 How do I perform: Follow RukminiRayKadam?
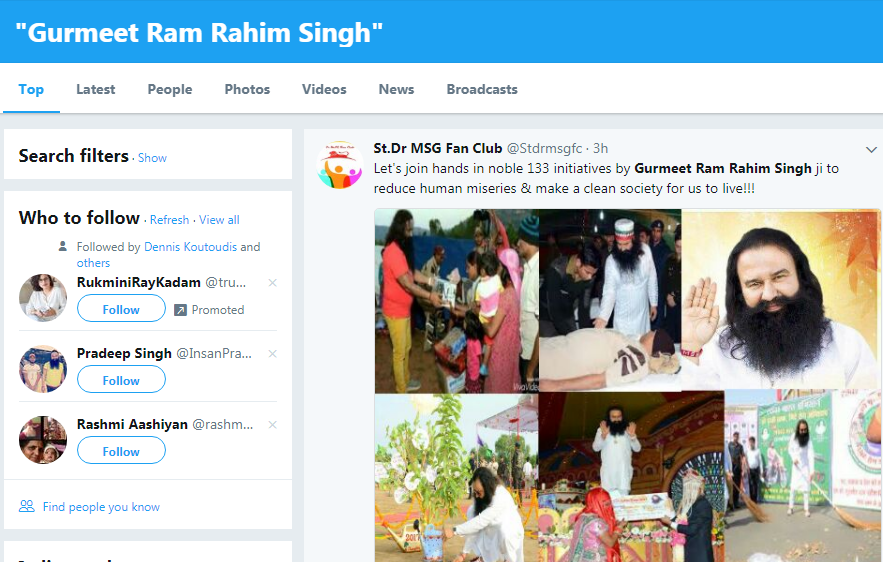click(x=121, y=309)
